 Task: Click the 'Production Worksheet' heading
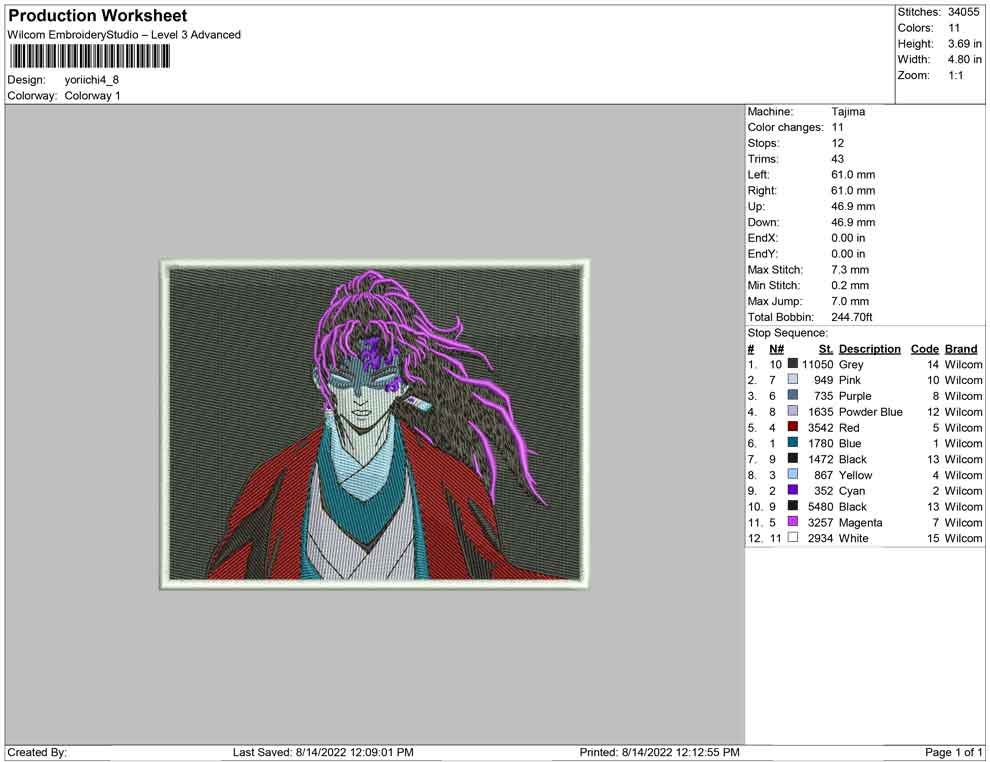[98, 16]
